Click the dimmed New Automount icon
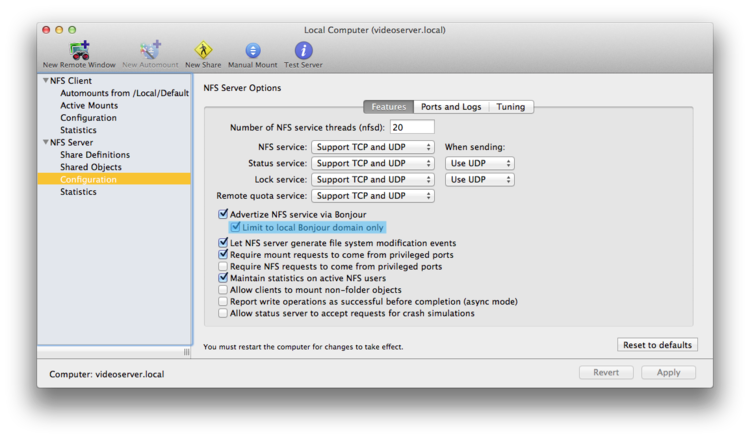750x439 pixels. point(150,50)
